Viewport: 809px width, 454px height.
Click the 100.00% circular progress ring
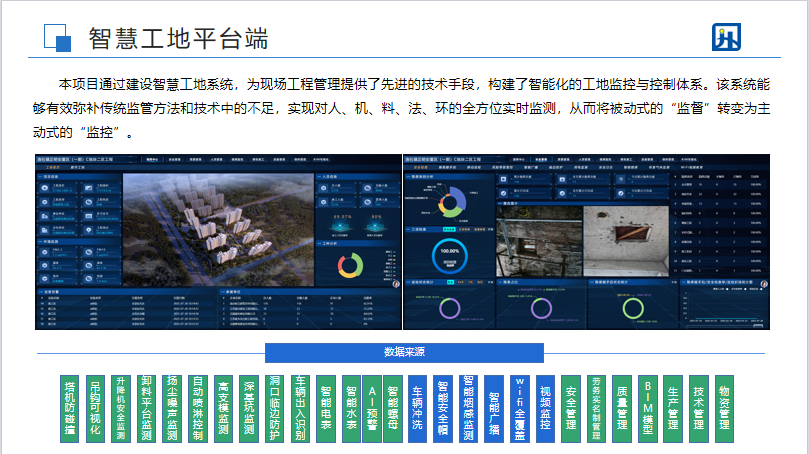448,255
